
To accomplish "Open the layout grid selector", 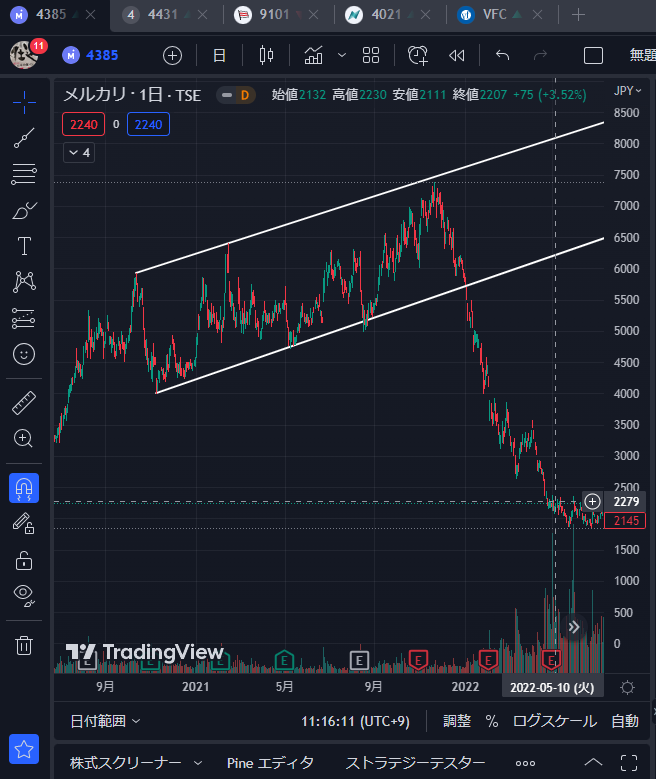I will coord(371,55).
